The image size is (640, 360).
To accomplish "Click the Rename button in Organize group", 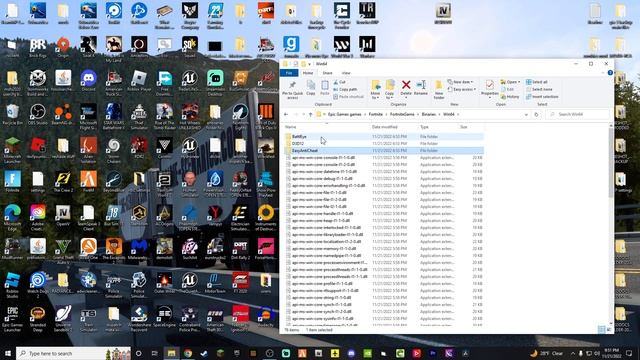I will click(421, 88).
